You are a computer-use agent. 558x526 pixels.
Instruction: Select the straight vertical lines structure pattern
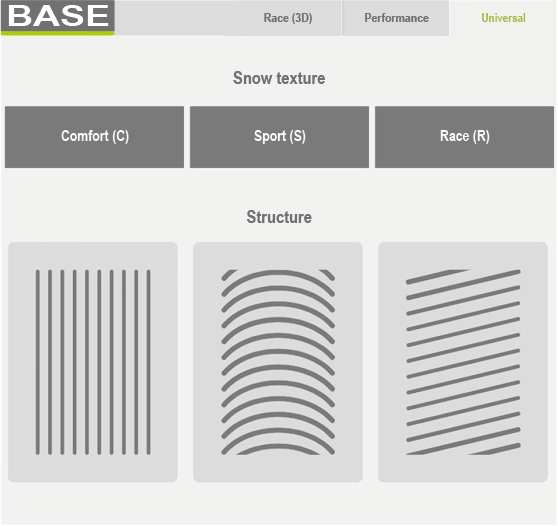click(93, 362)
